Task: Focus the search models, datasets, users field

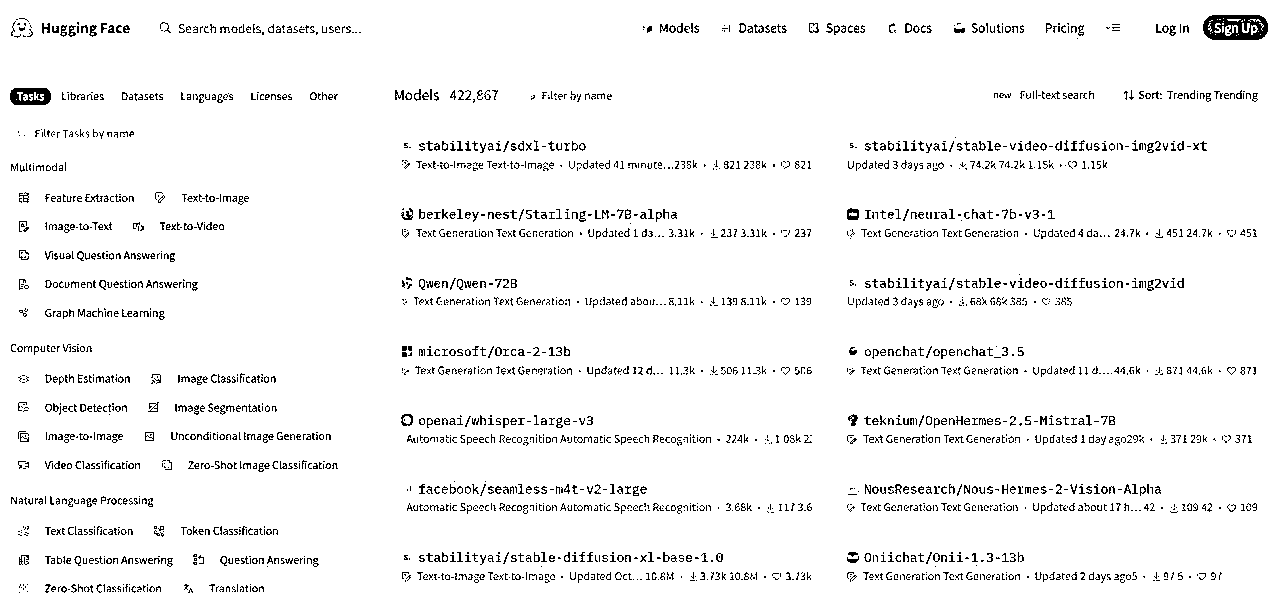Action: (x=270, y=28)
